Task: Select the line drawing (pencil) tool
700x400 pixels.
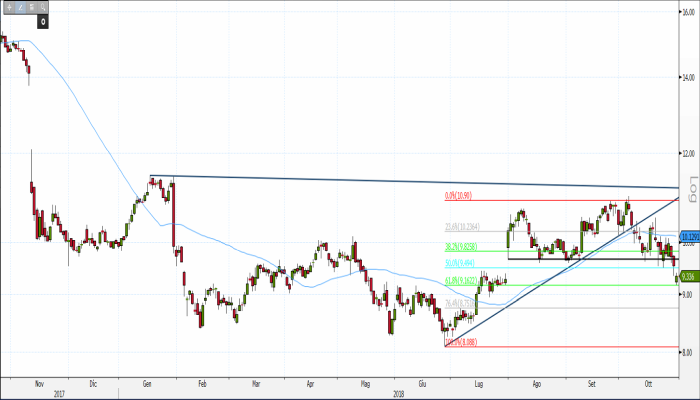Action: tap(20, 7)
